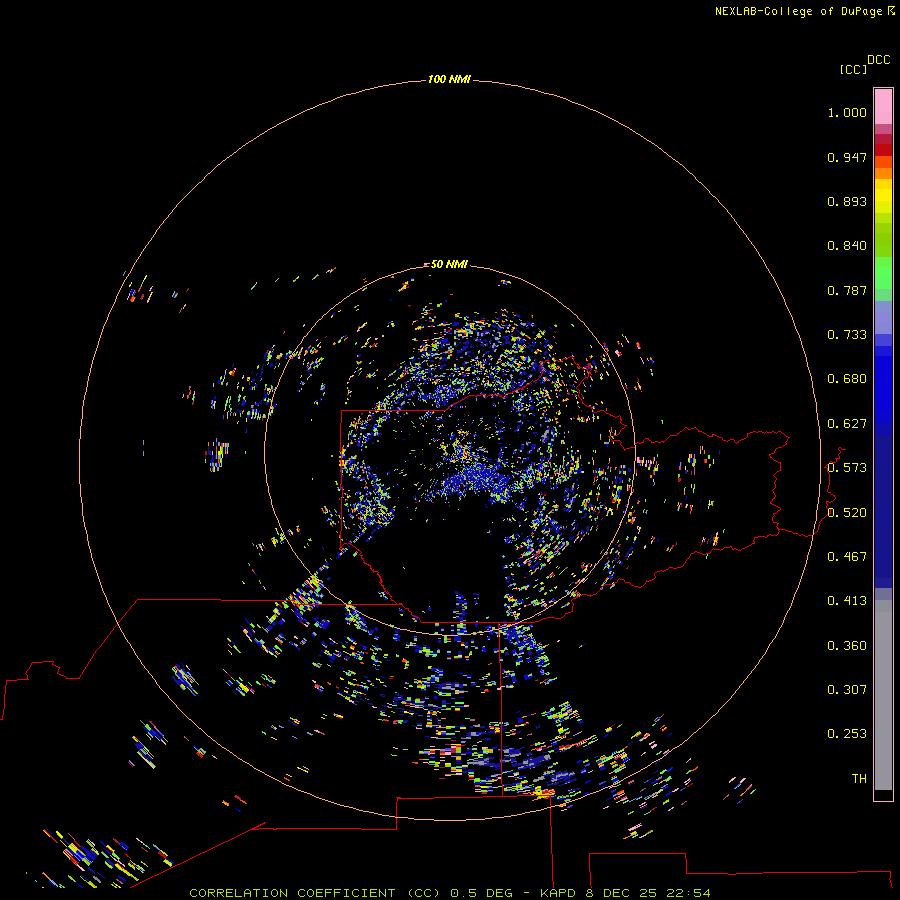This screenshot has width=900, height=900.
Task: Select the 0.307 scale value
Action: click(x=847, y=690)
